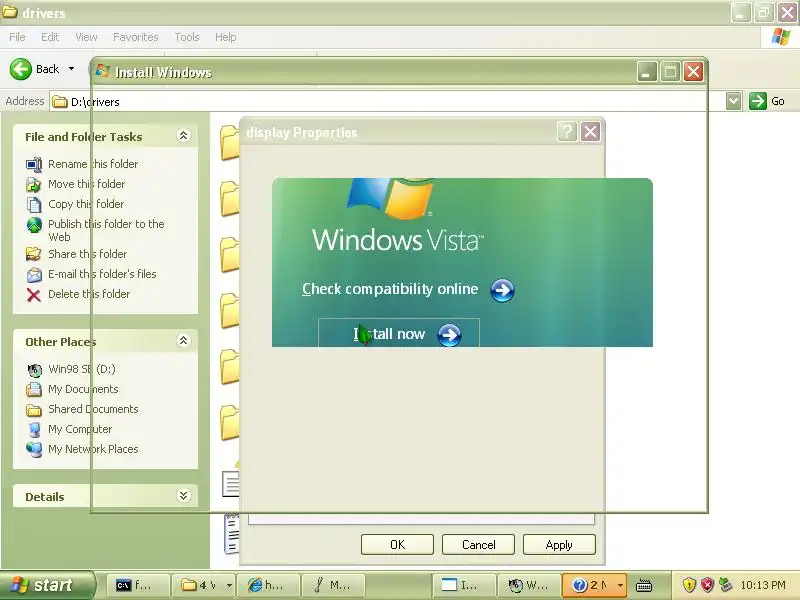Collapse the Other Places panel

(183, 341)
